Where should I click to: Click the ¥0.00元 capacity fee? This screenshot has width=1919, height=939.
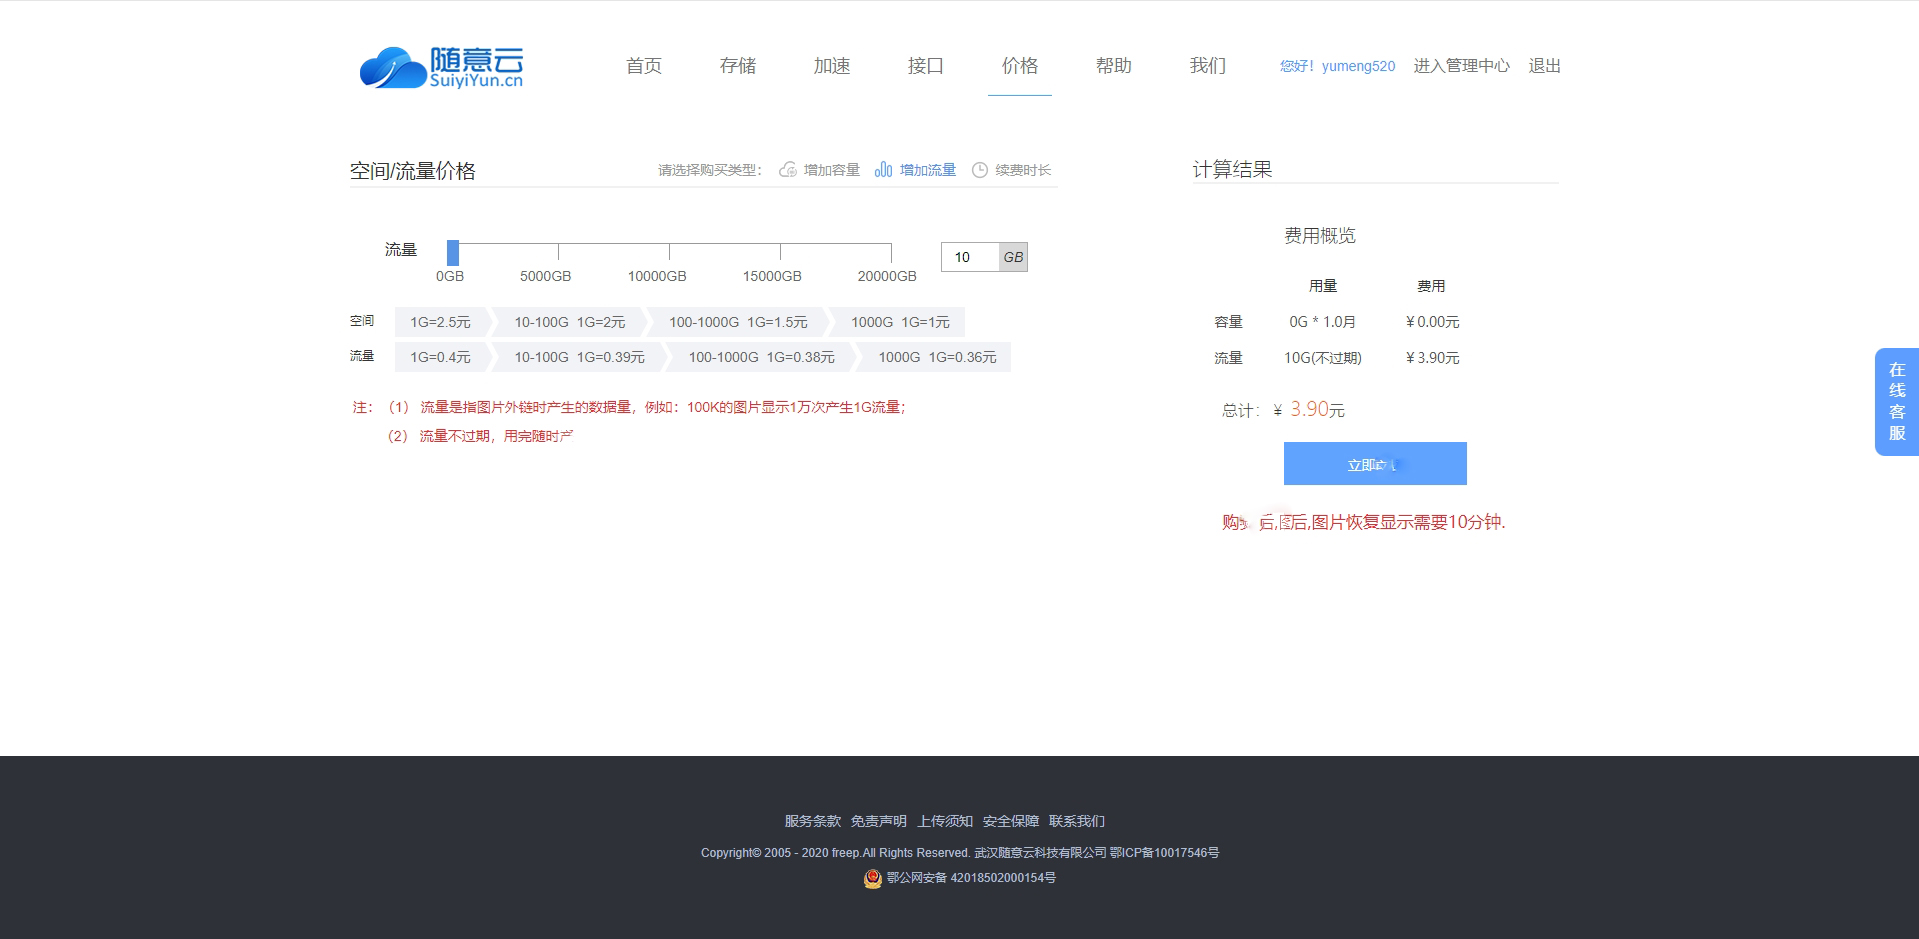pos(1432,322)
